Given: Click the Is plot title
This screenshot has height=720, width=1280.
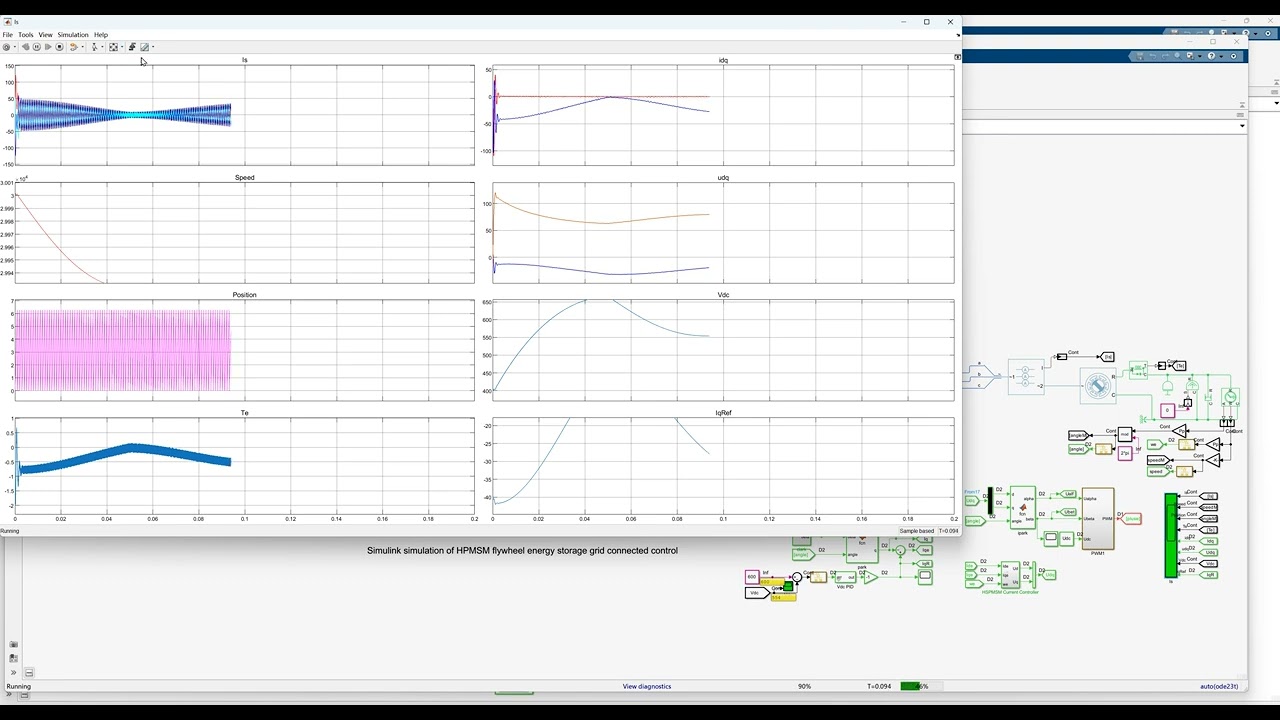Looking at the screenshot, I should (x=245, y=60).
